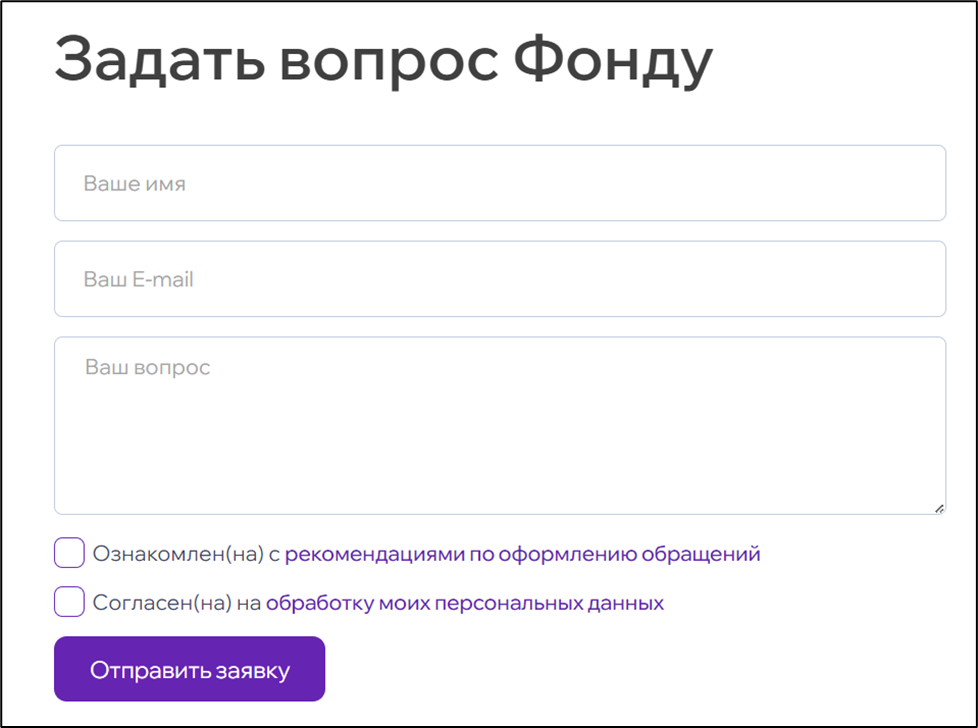Submit with 'Отправить заявку' button
Screen dimensions: 978x728
[x=190, y=669]
